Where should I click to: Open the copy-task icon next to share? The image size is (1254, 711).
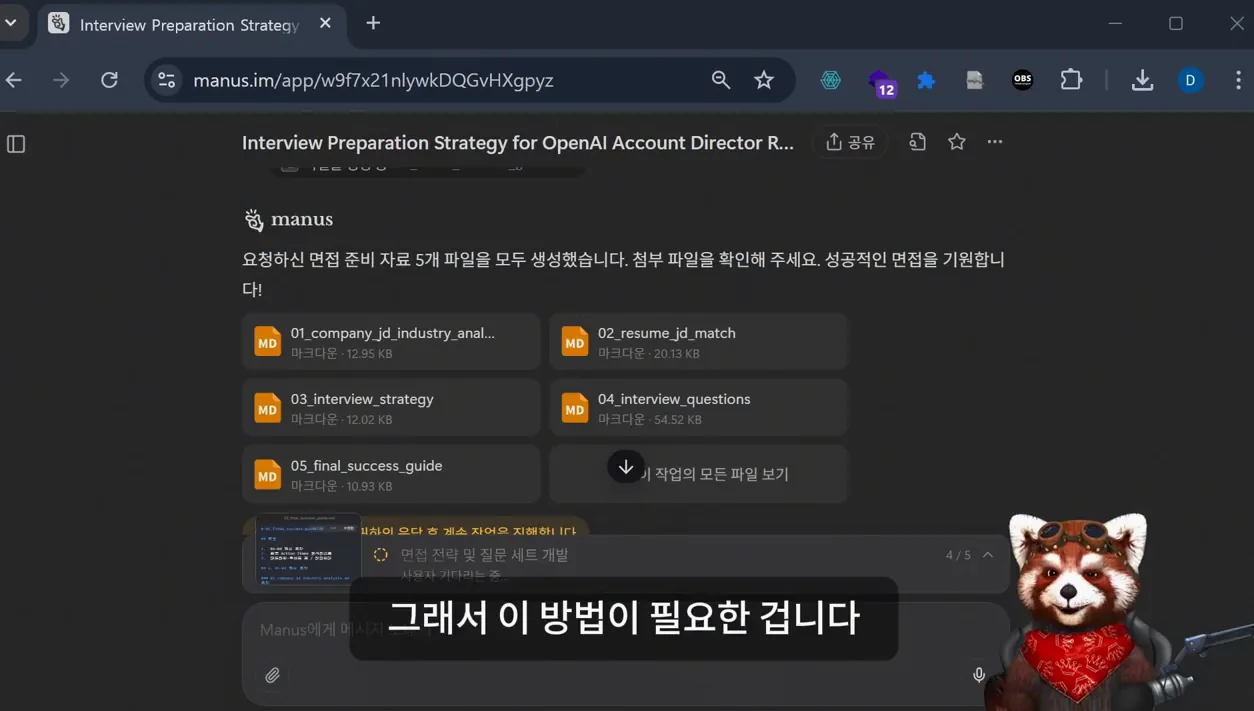917,142
